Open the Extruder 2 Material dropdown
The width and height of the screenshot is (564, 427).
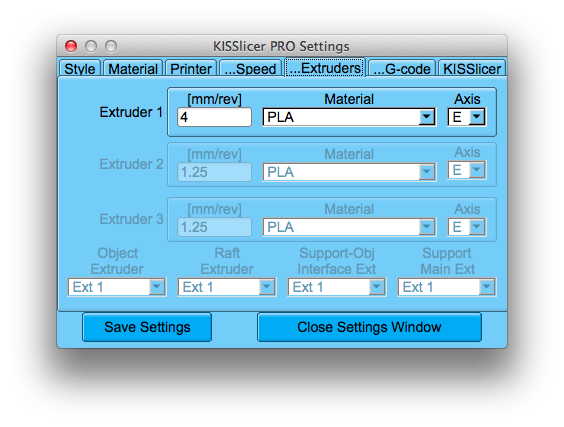[x=349, y=172]
